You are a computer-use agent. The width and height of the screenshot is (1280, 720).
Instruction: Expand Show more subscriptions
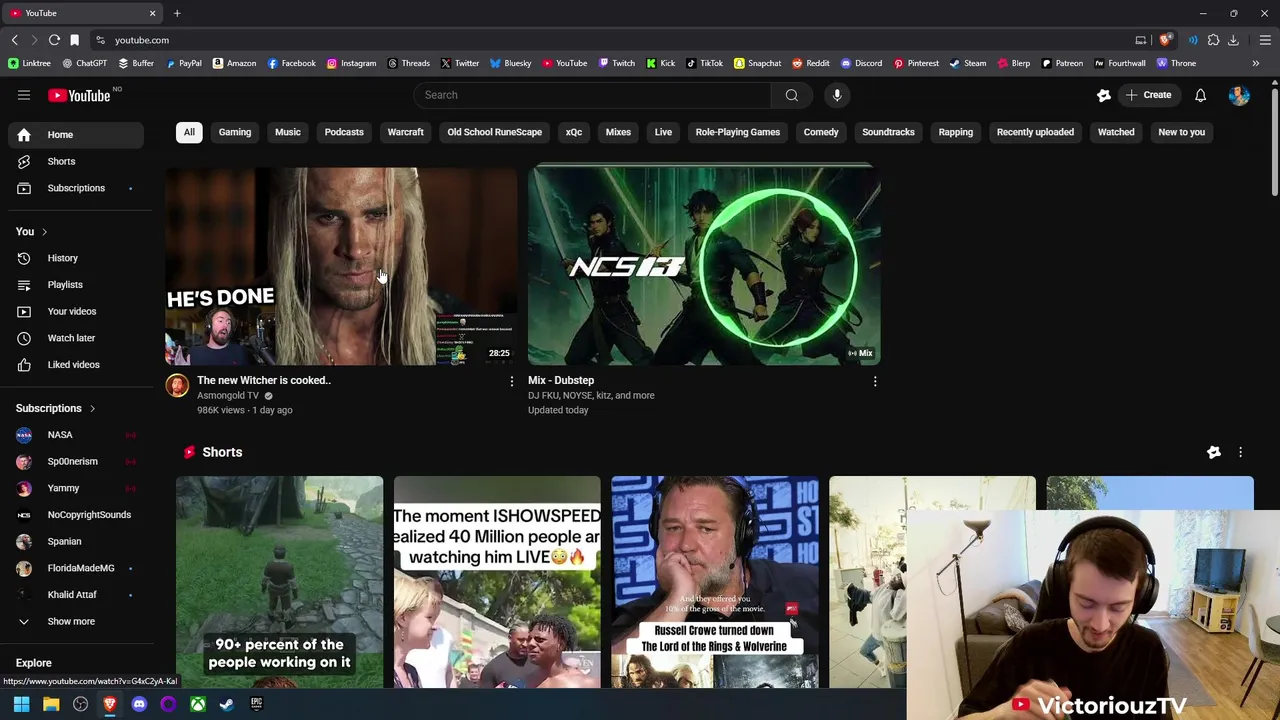[76, 621]
